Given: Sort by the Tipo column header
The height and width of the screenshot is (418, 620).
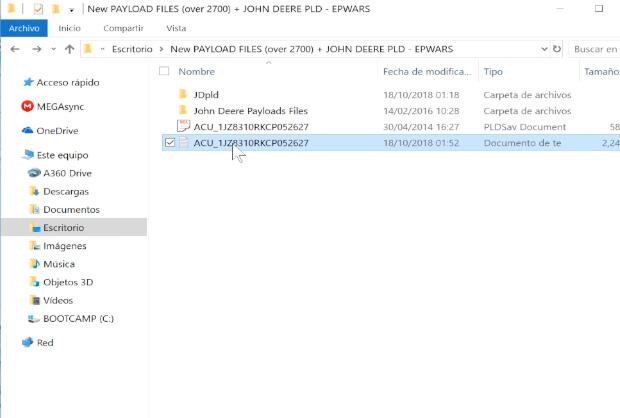Looking at the screenshot, I should pos(493,72).
